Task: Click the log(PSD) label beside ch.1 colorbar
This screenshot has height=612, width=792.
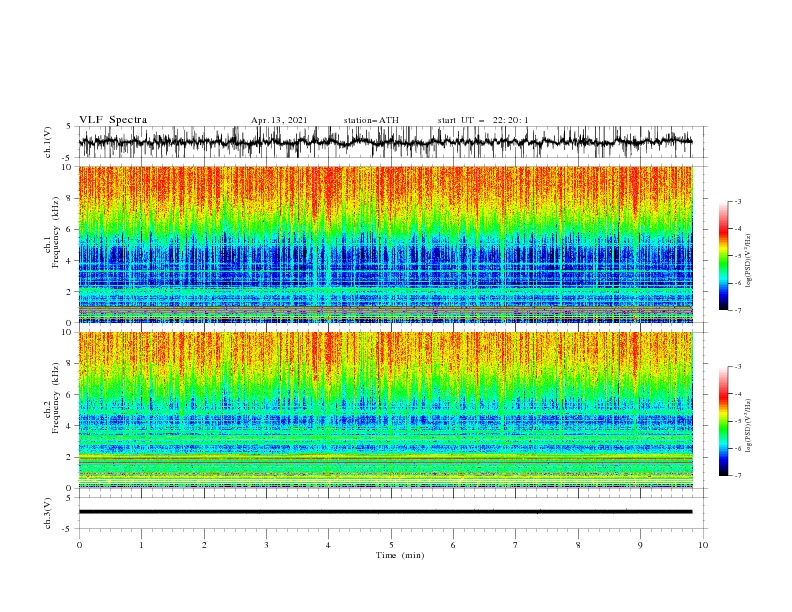Action: (749, 261)
